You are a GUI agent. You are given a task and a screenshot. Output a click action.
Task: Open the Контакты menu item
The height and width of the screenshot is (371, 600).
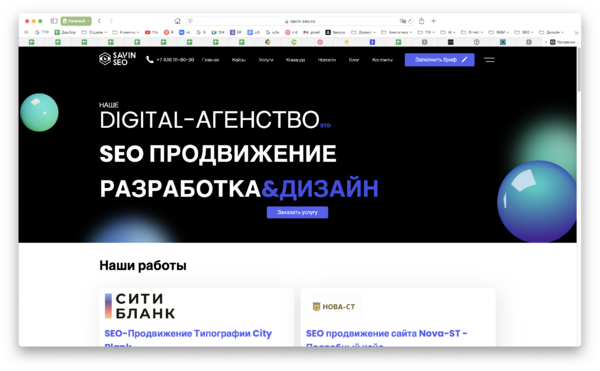point(382,60)
